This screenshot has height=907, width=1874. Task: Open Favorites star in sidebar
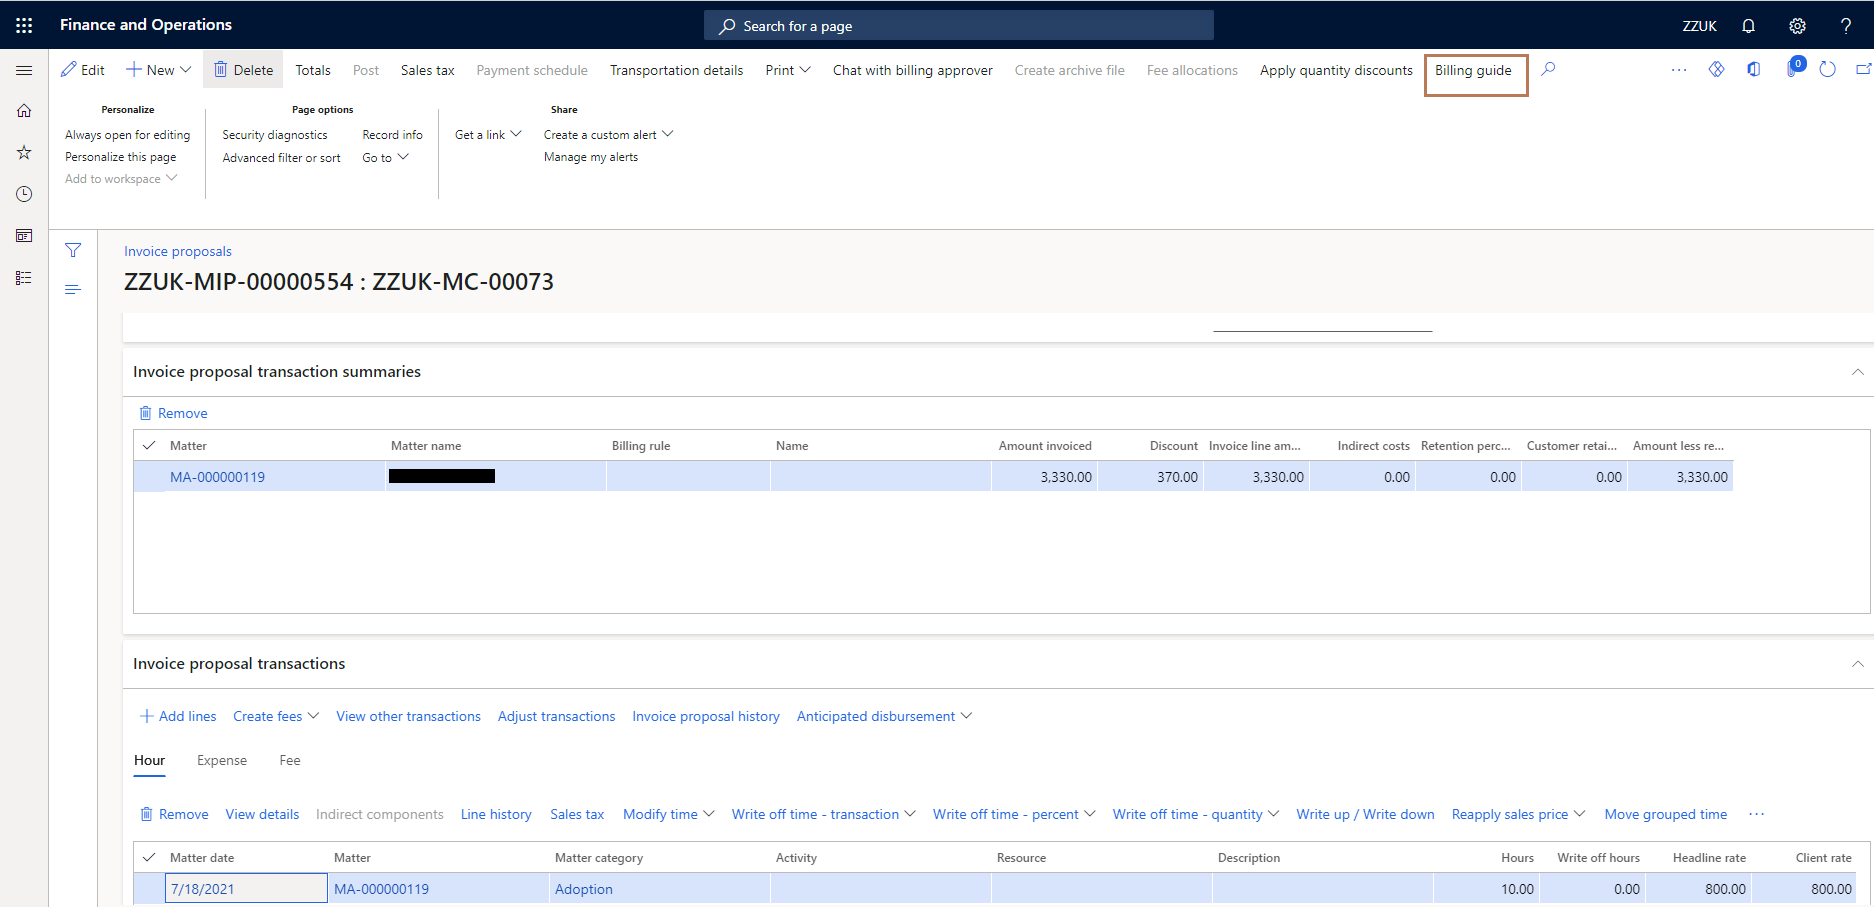tap(24, 152)
